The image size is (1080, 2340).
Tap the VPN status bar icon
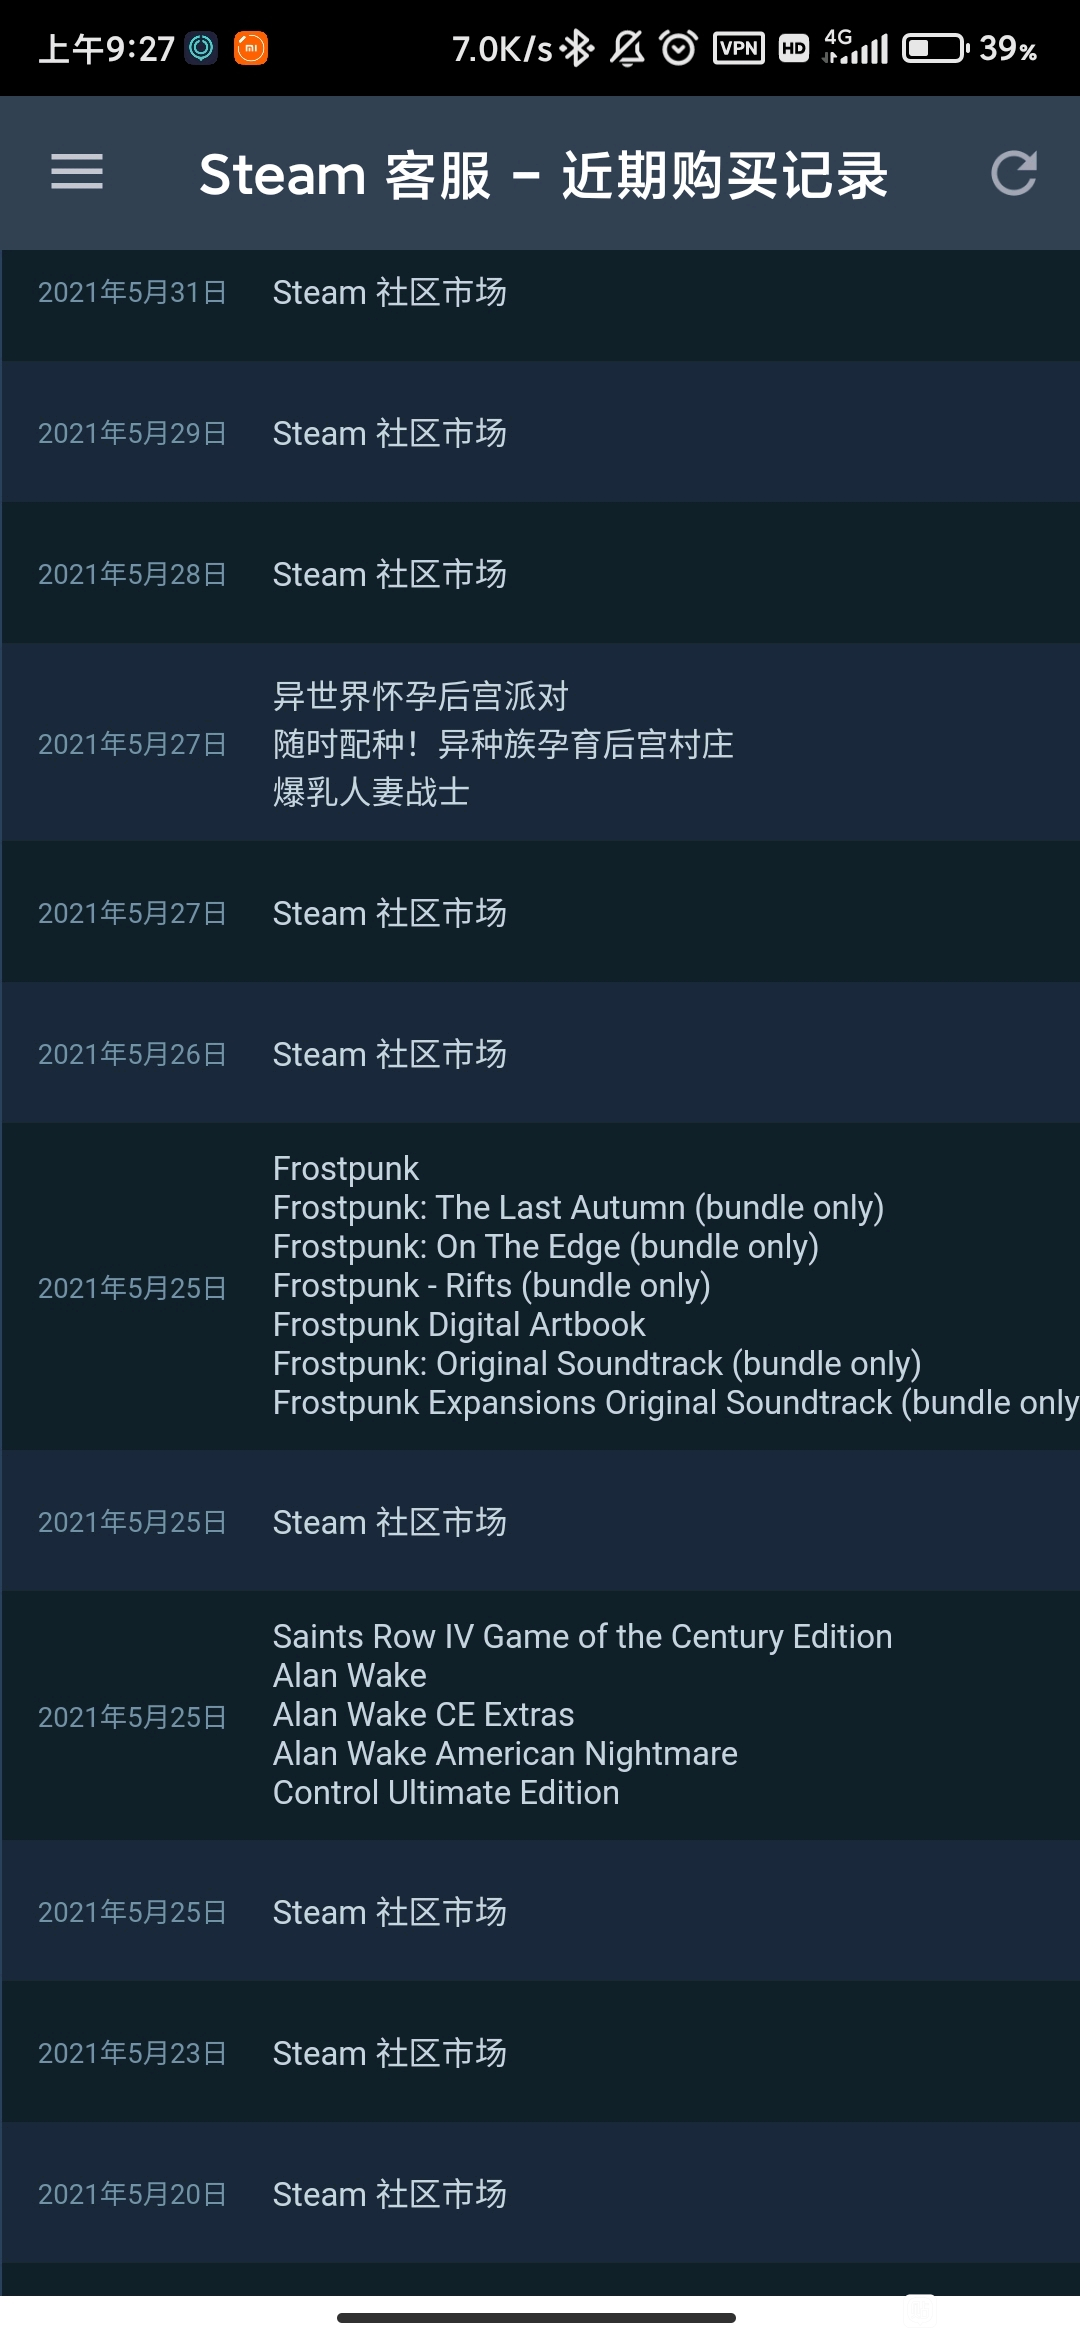pos(738,48)
